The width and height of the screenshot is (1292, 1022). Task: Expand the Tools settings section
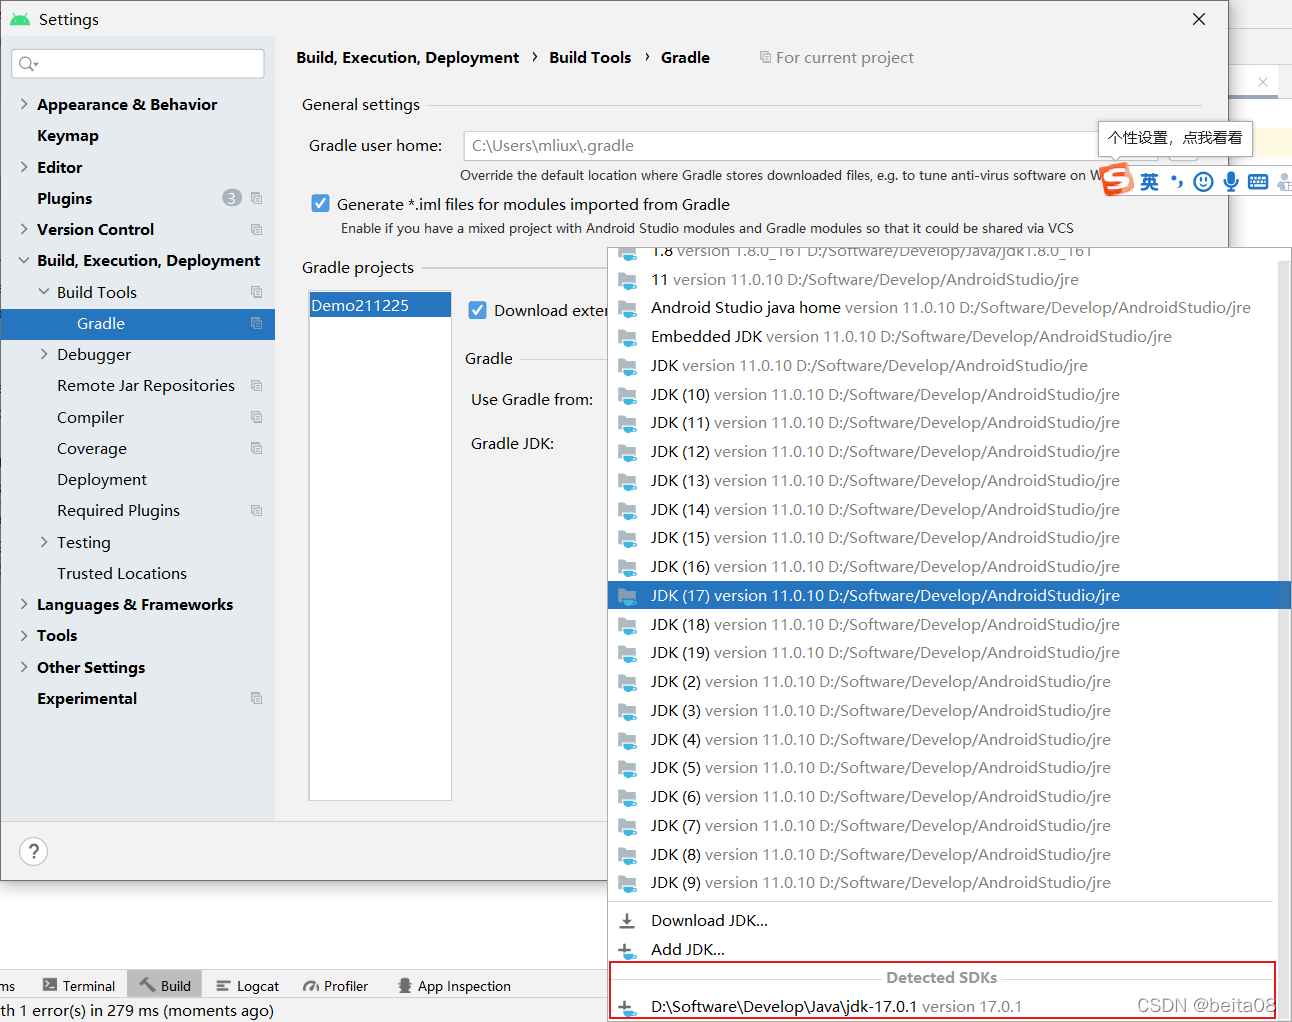pos(24,635)
